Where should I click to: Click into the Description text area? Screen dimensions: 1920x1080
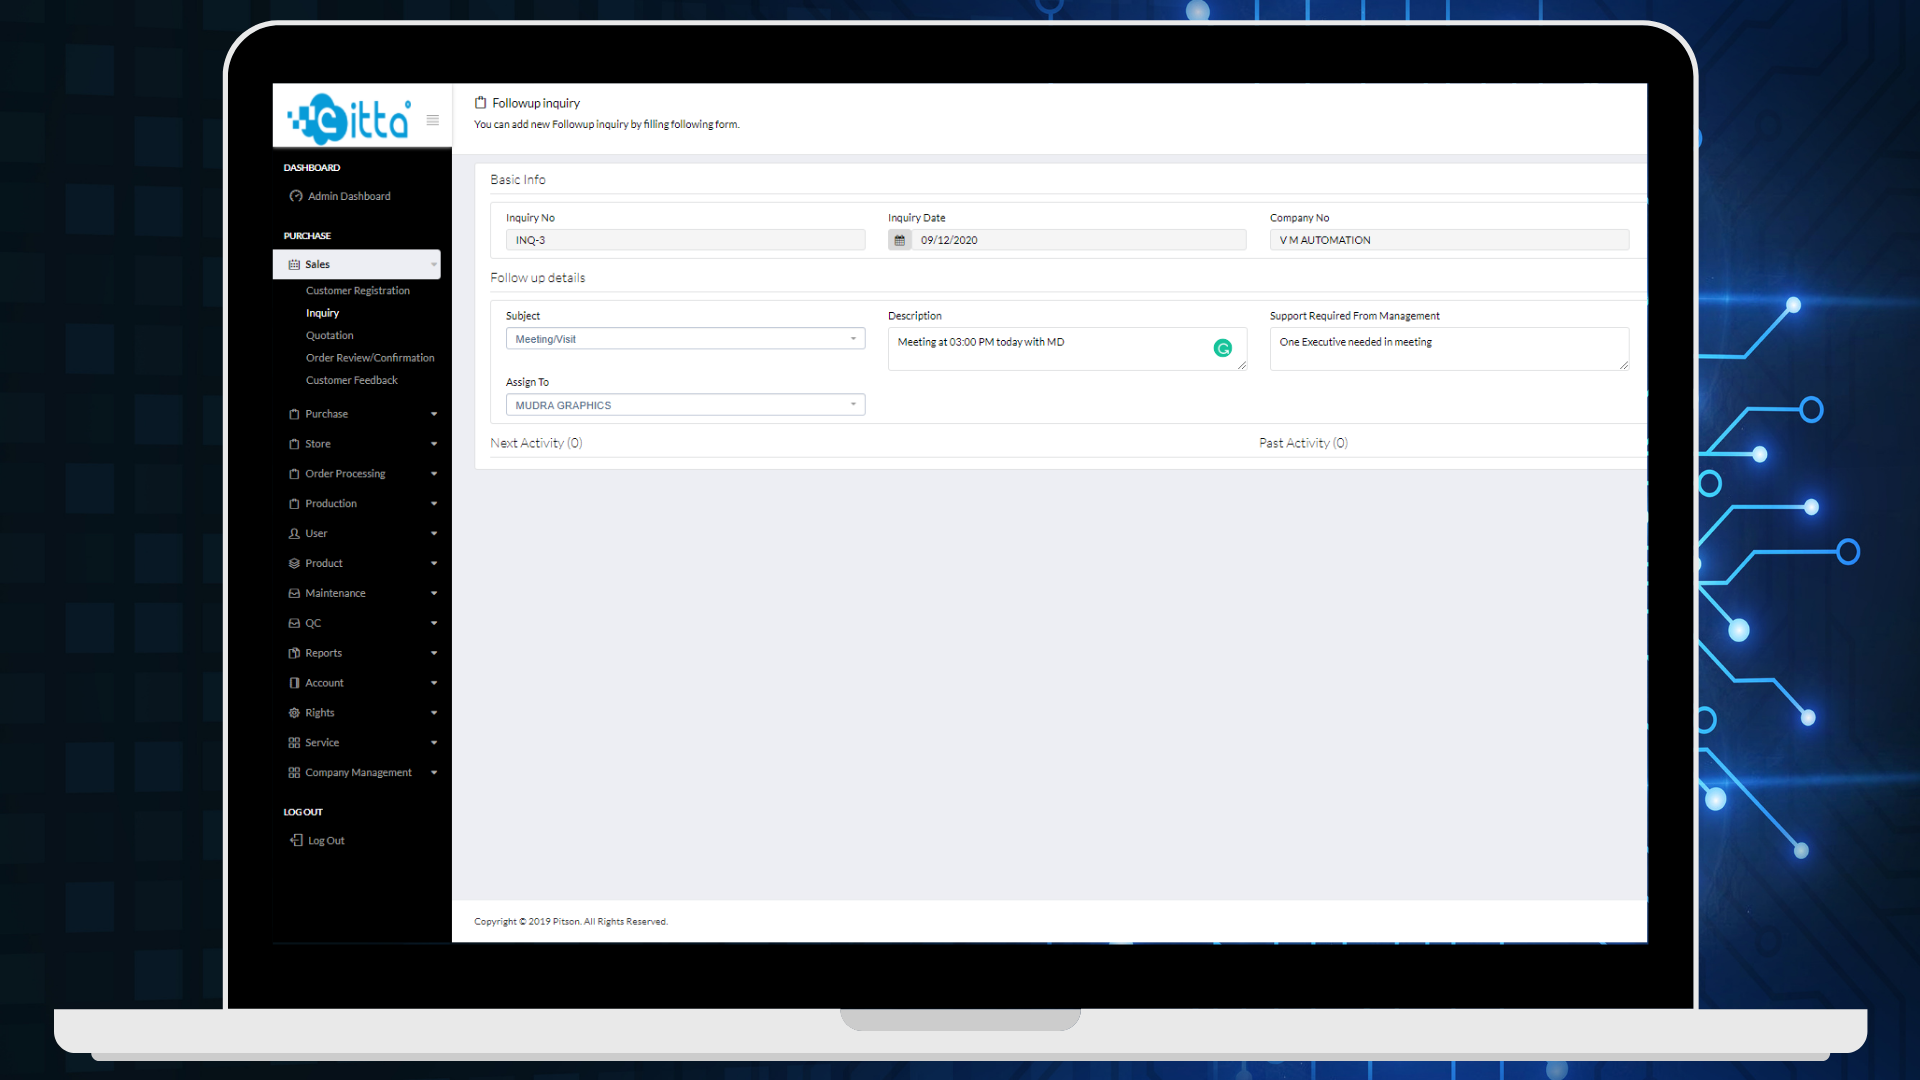[x=1067, y=349]
